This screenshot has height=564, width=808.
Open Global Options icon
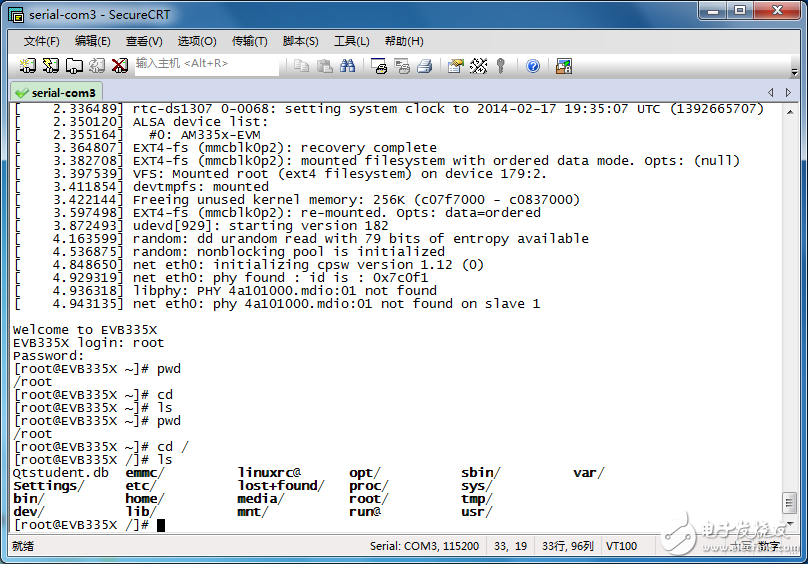click(478, 66)
